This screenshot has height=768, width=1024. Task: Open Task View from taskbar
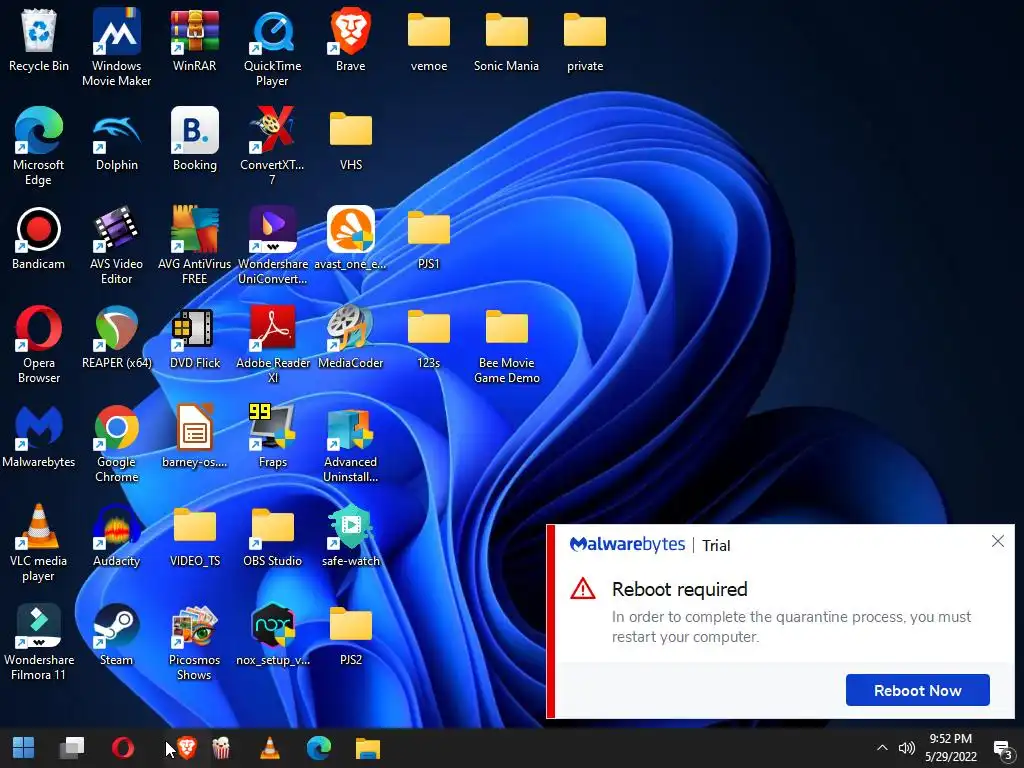pos(72,748)
